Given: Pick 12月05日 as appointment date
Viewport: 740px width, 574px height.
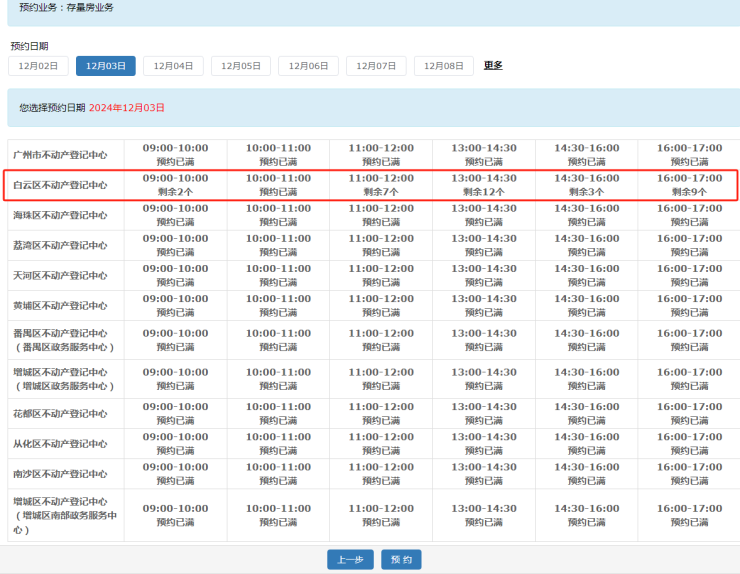Looking at the screenshot, I should 241,66.
